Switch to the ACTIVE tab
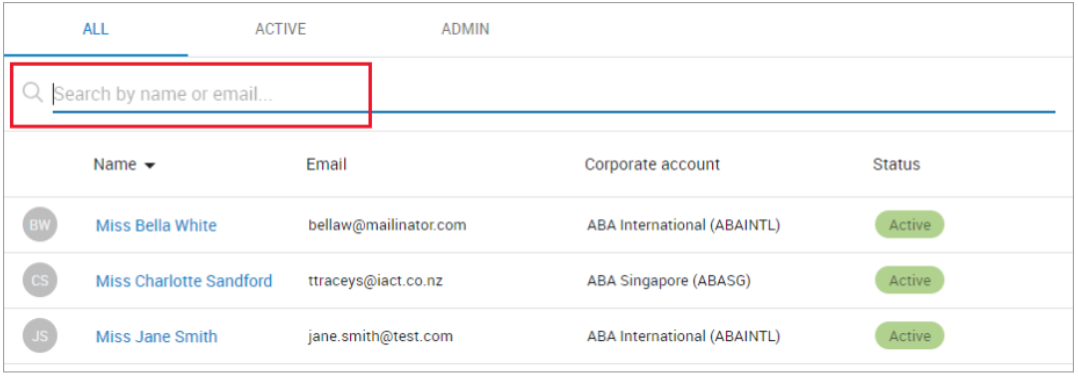 (x=280, y=30)
